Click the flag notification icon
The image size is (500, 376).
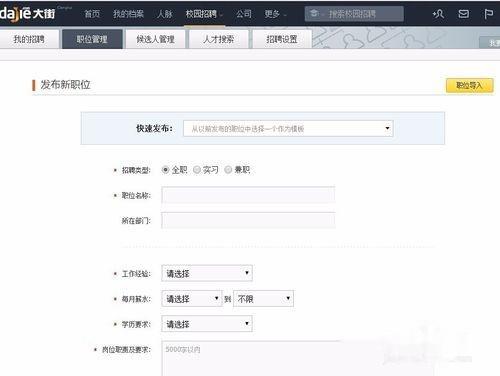[488, 14]
